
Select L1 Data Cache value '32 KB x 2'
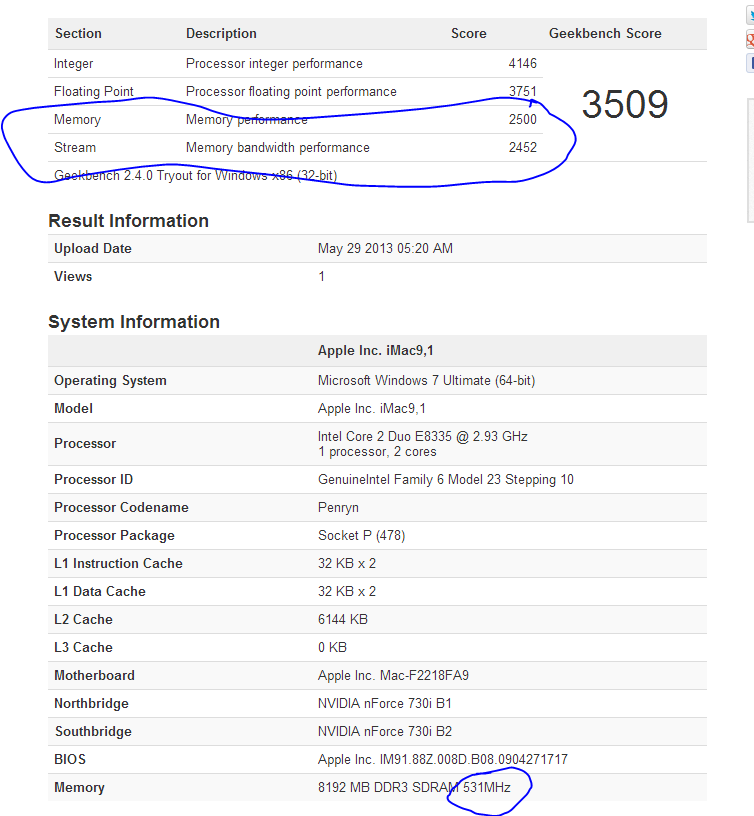(x=347, y=592)
